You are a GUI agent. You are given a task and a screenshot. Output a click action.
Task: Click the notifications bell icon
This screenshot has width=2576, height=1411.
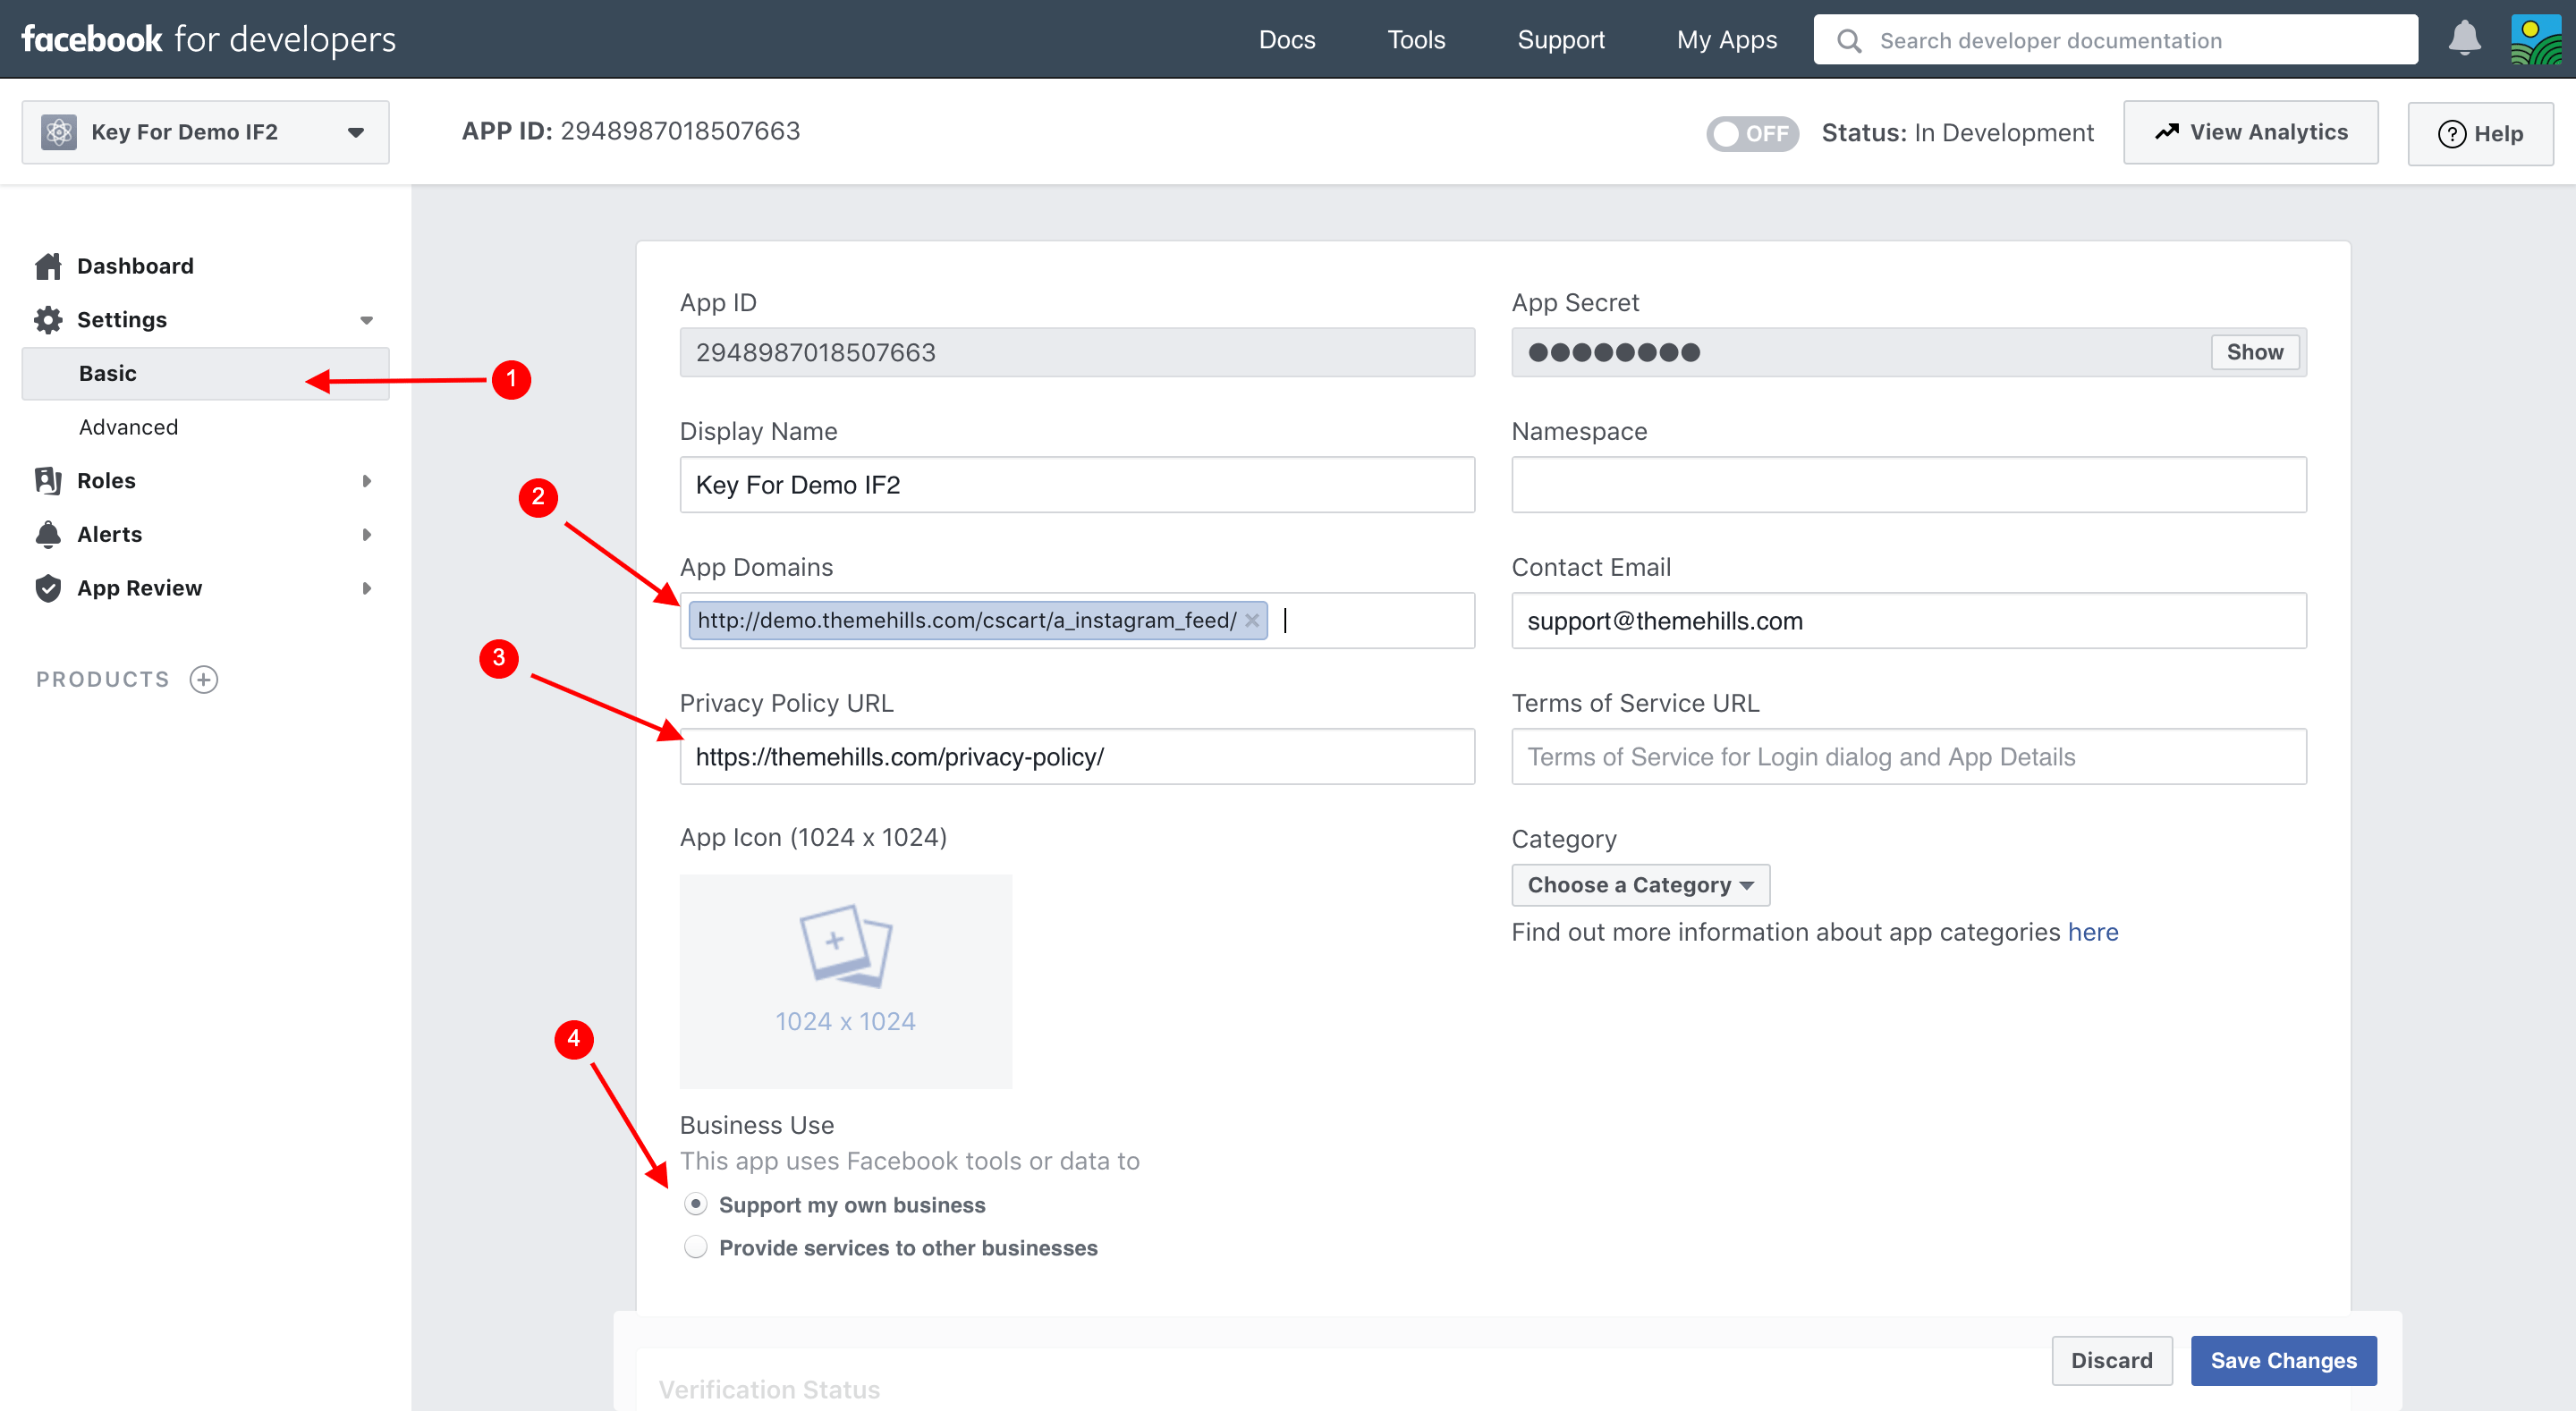point(2464,39)
